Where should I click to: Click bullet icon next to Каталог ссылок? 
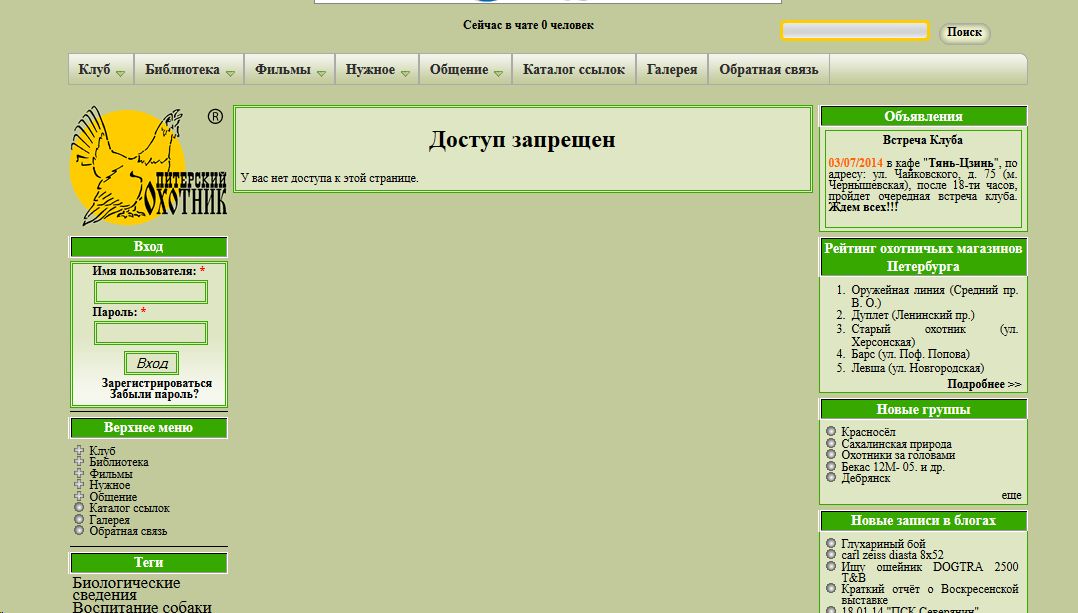coord(79,508)
